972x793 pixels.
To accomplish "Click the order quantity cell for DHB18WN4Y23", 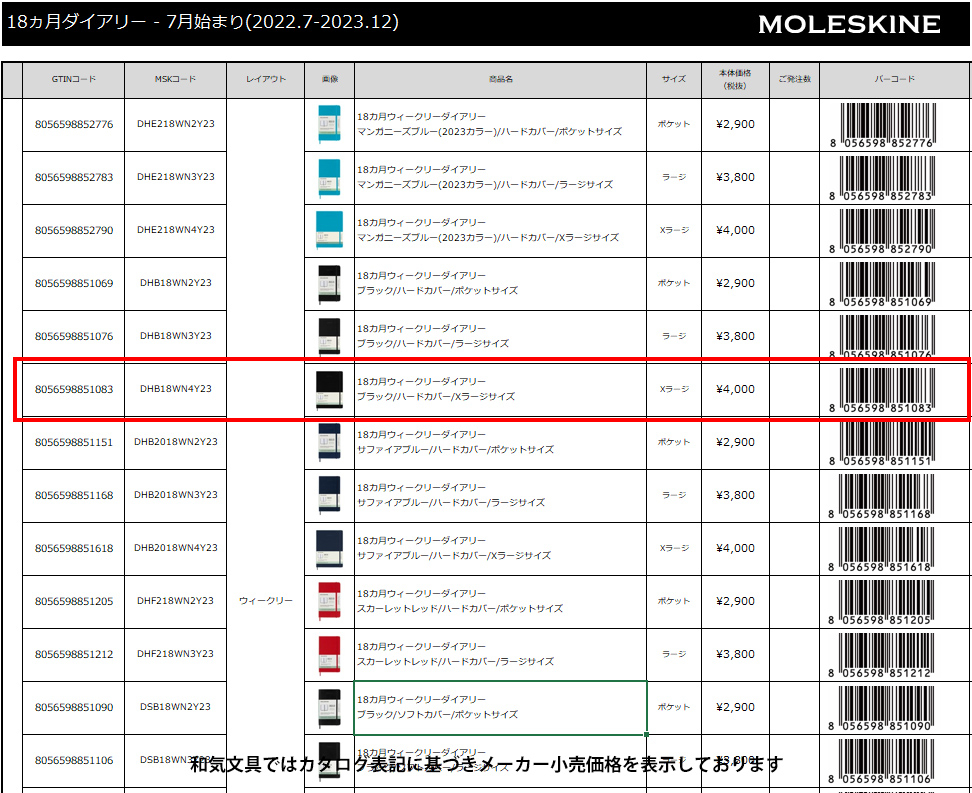I will click(x=795, y=389).
